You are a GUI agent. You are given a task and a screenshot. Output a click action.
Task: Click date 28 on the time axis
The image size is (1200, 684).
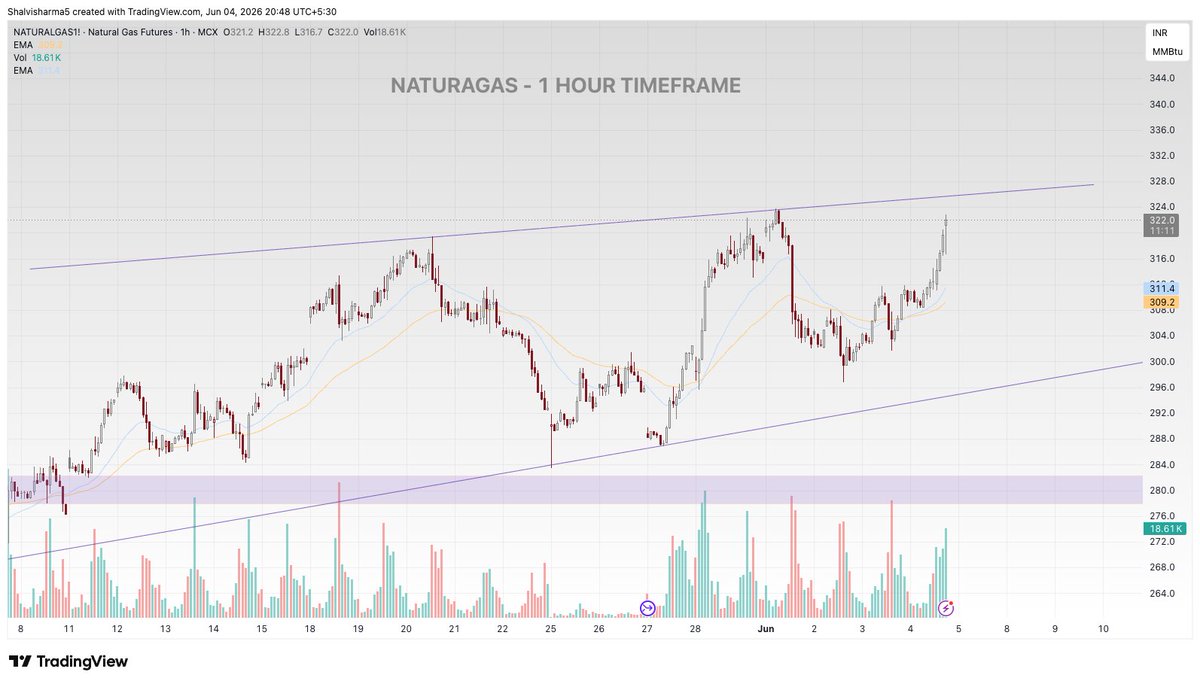(695, 629)
